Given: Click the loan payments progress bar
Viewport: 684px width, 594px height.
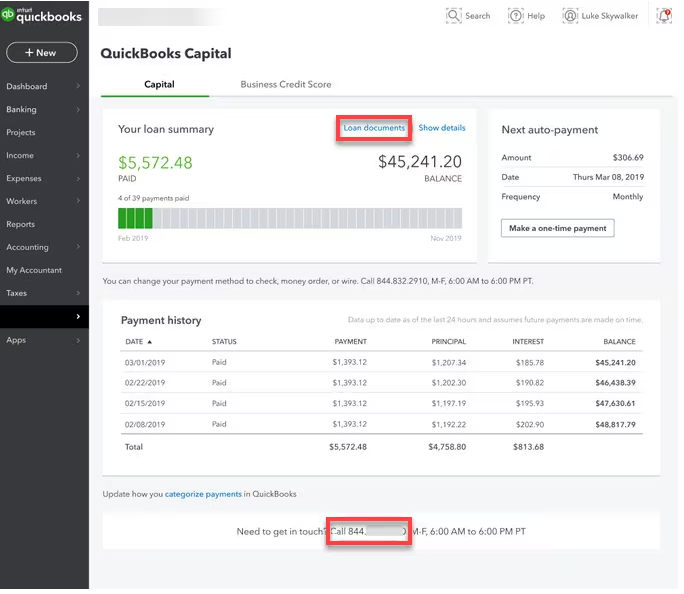Looking at the screenshot, I should tap(290, 218).
